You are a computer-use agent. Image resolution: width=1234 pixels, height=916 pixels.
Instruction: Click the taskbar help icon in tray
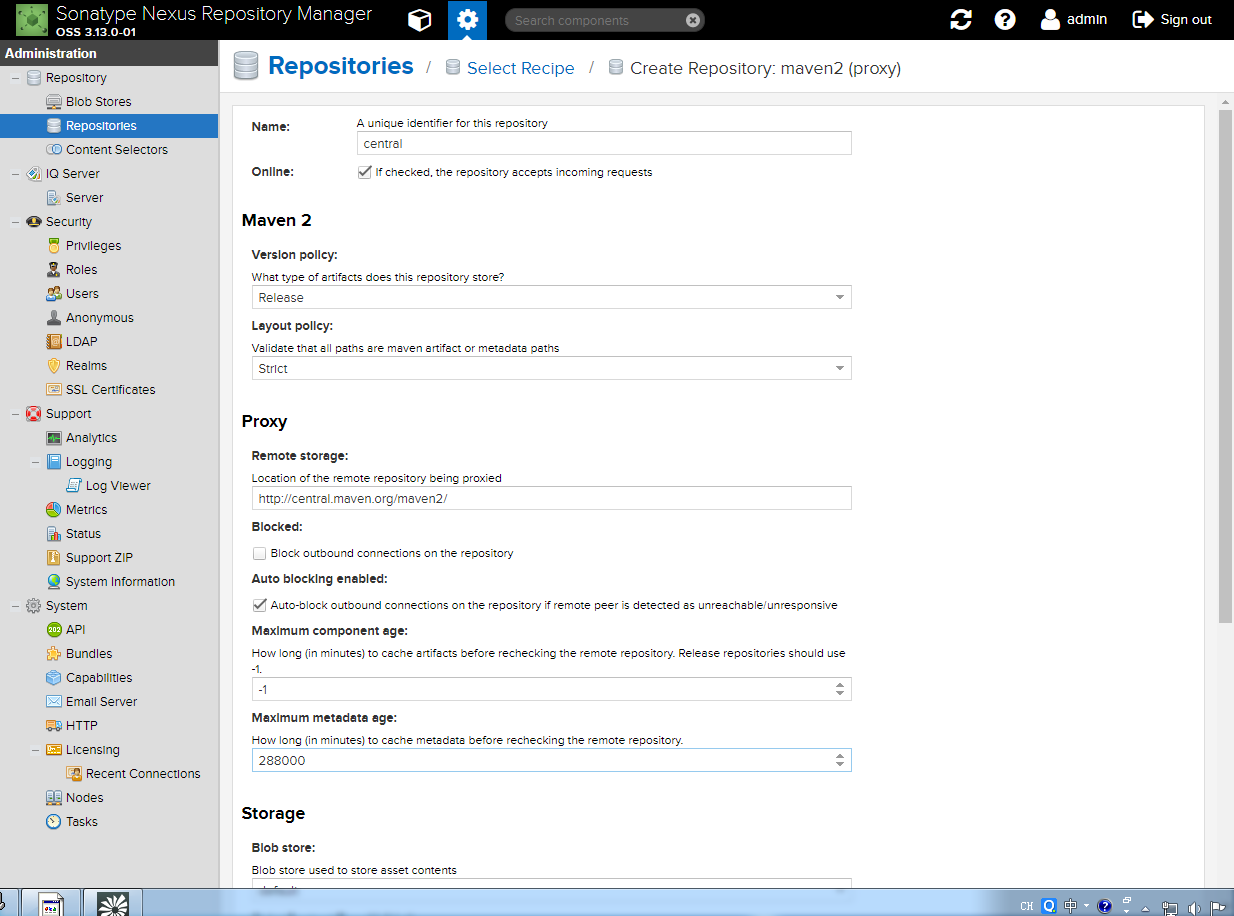coord(1104,906)
